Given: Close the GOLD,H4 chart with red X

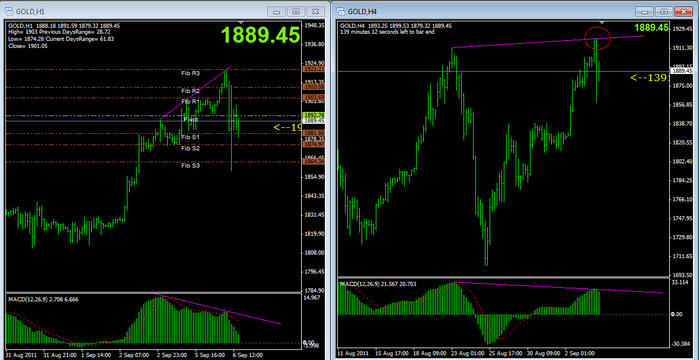Looking at the screenshot, I should (x=684, y=11).
